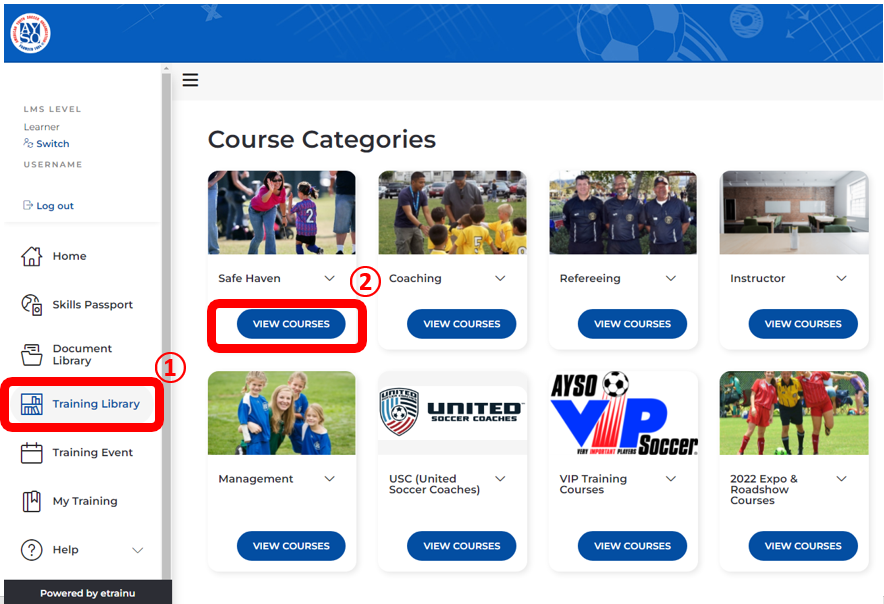Click the Learner level text

pos(41,127)
